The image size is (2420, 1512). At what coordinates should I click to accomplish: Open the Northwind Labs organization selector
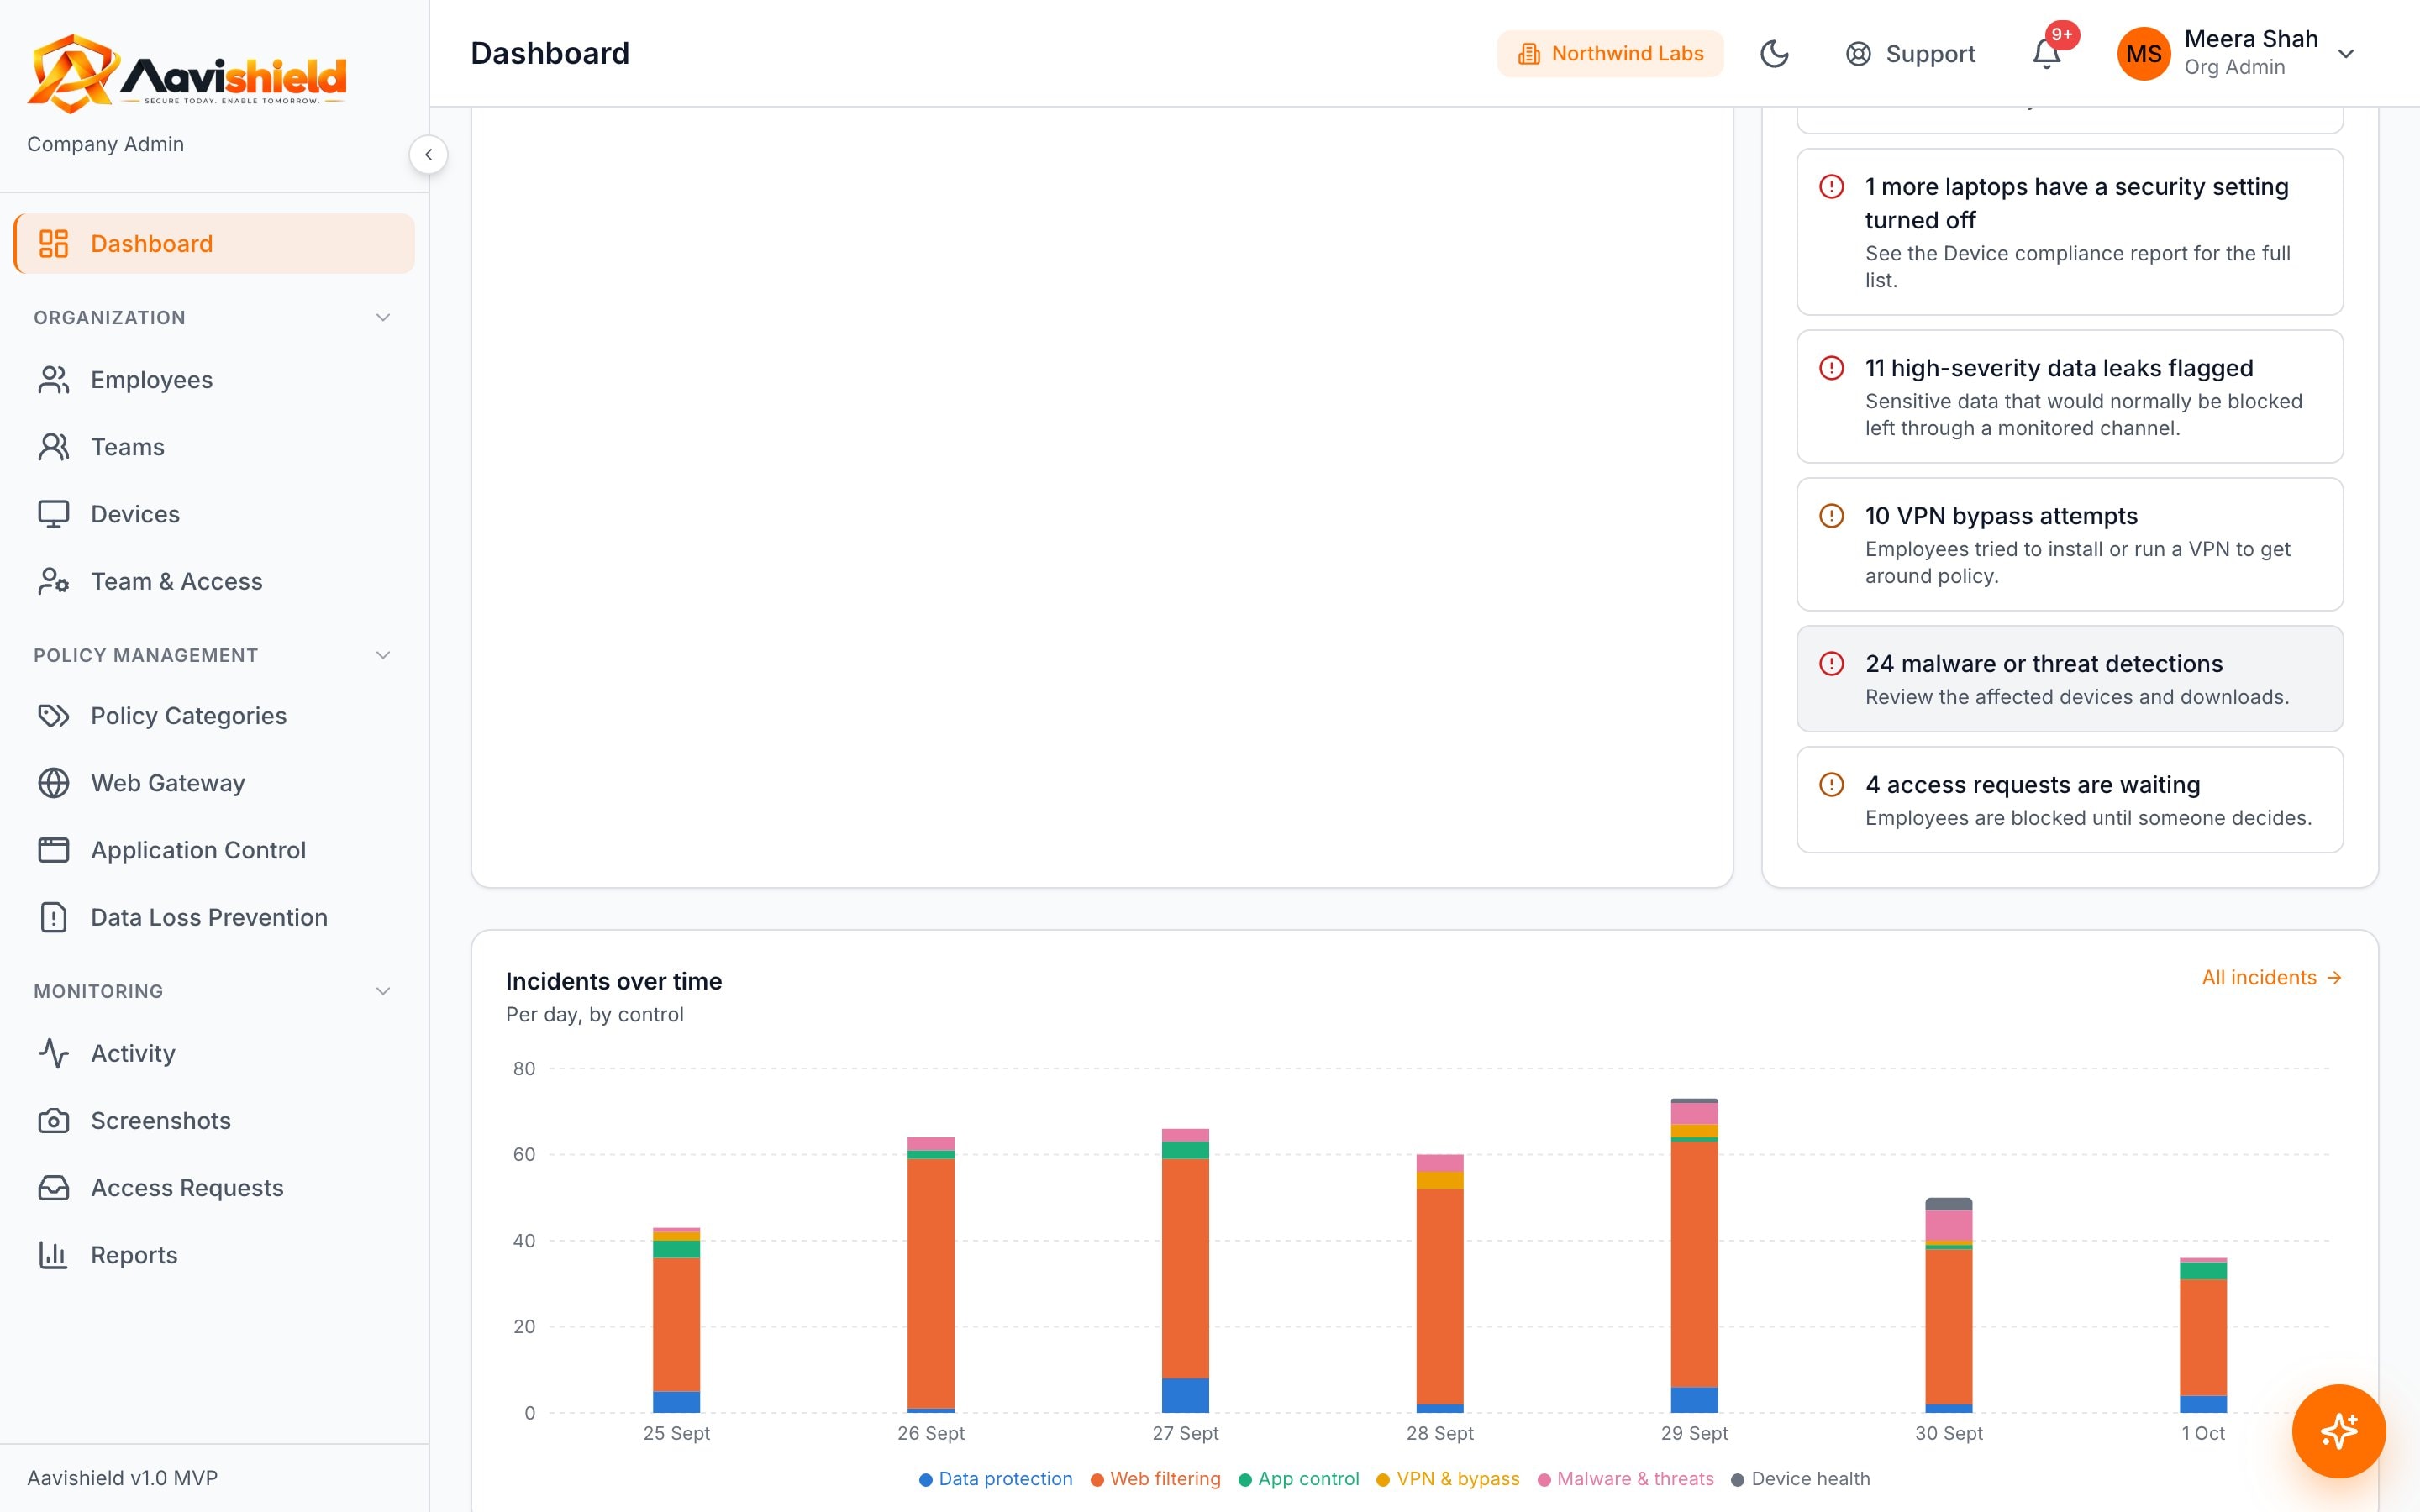(x=1610, y=54)
